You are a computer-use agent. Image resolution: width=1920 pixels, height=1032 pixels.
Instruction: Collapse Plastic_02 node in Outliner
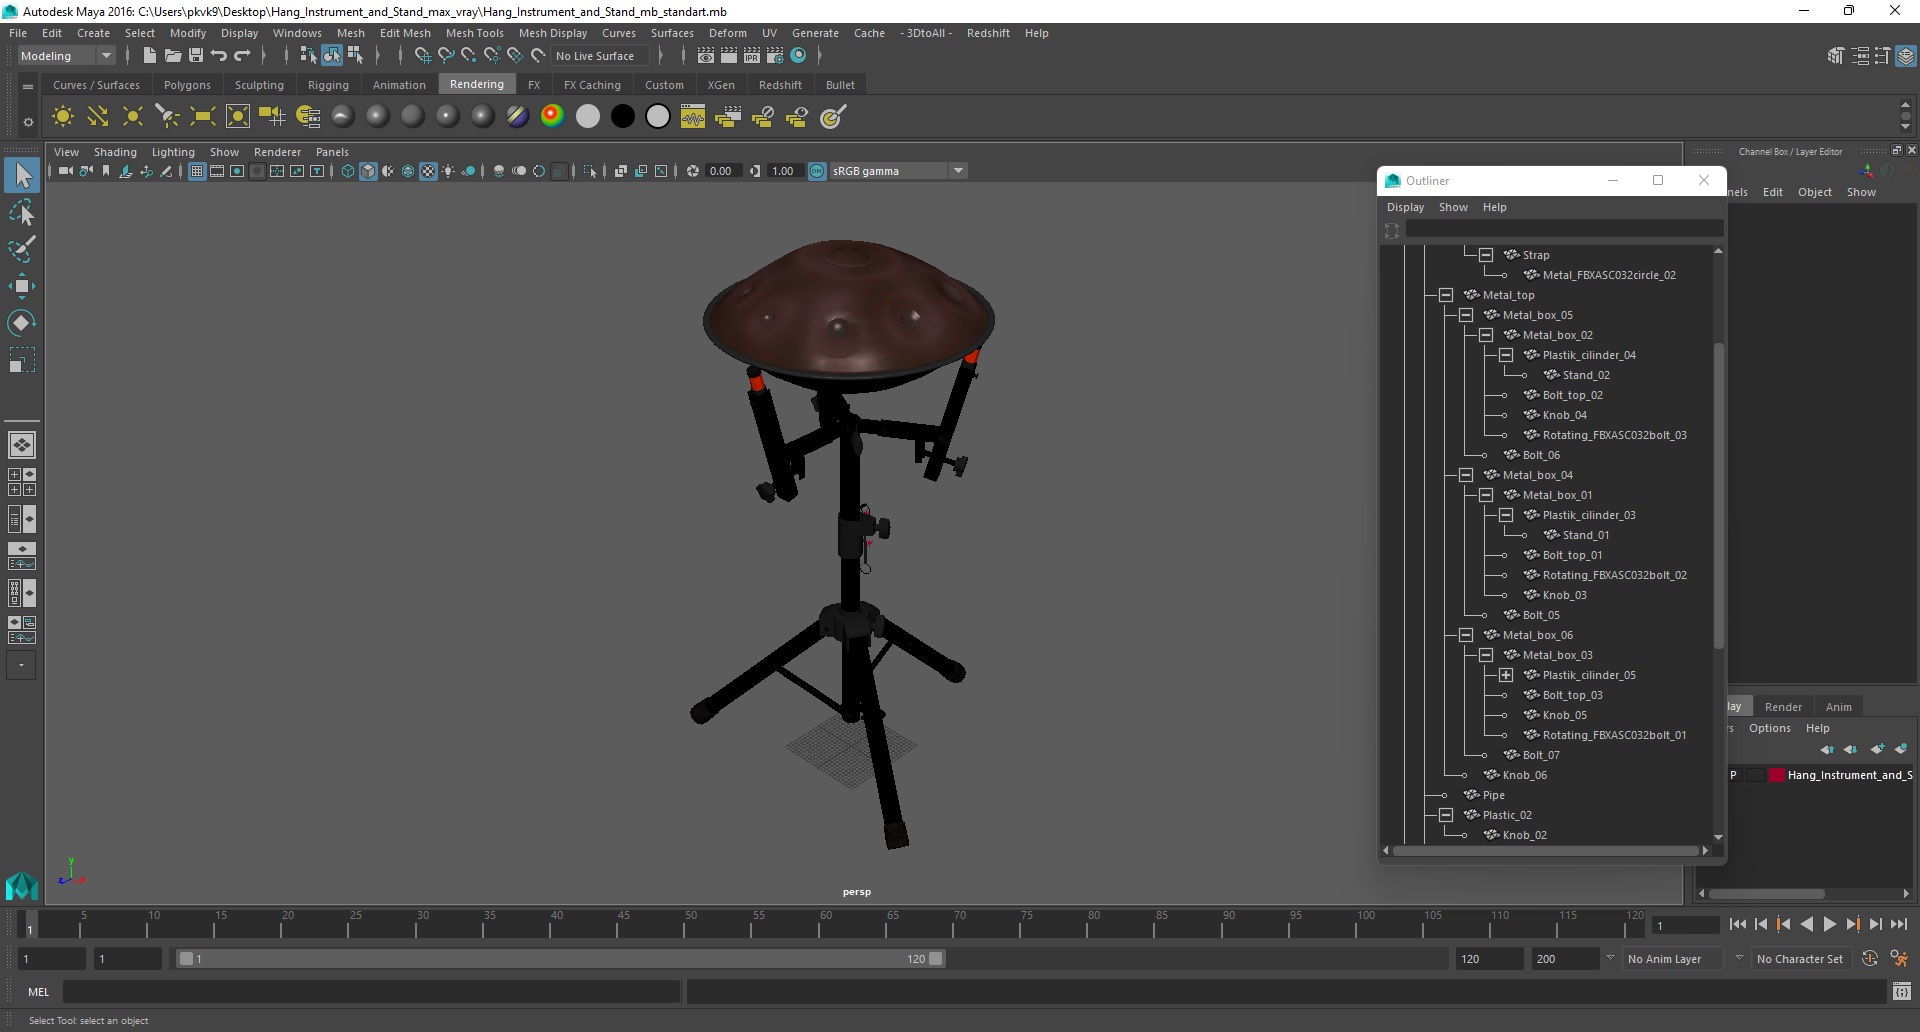(1446, 815)
